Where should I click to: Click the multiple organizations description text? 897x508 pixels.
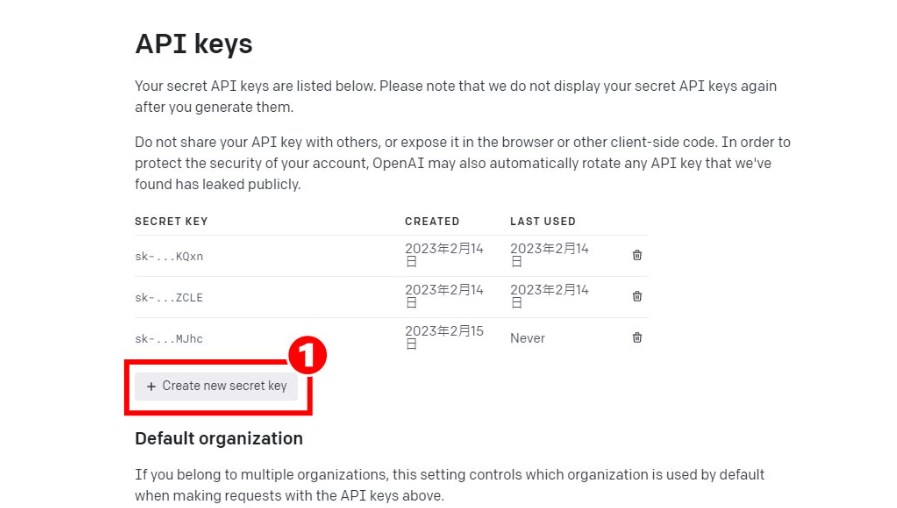(x=449, y=484)
